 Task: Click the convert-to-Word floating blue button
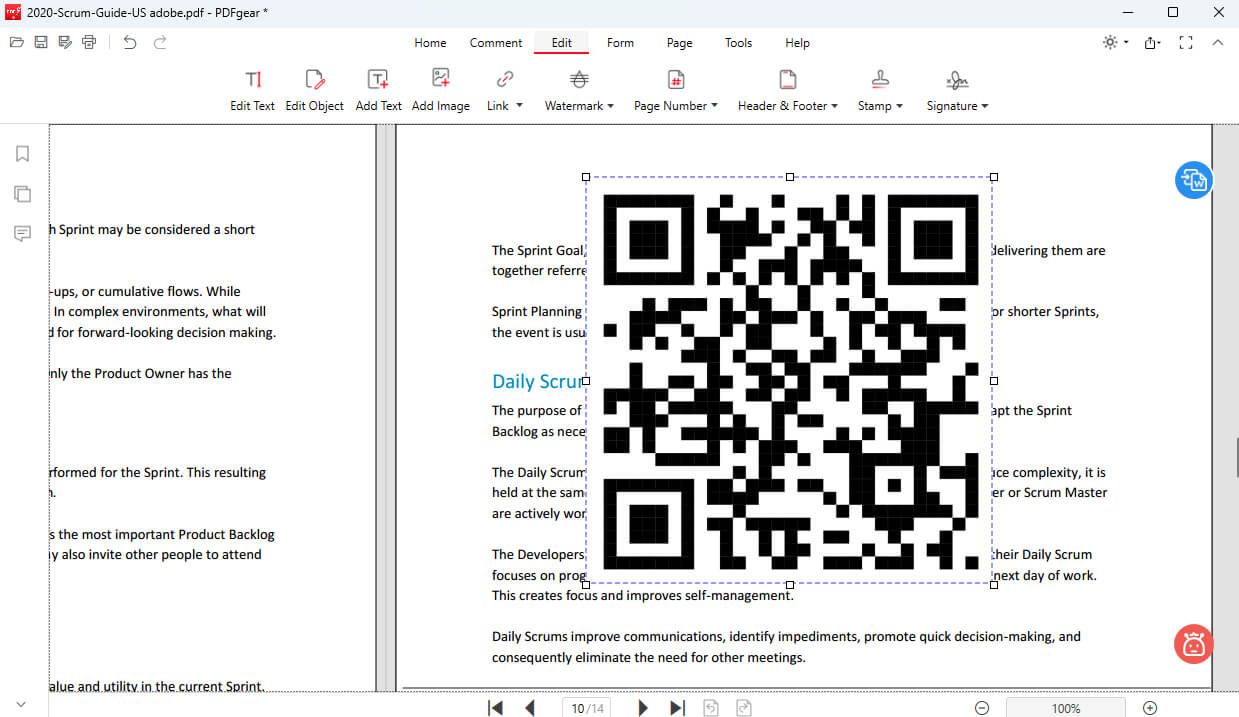[x=1193, y=180]
